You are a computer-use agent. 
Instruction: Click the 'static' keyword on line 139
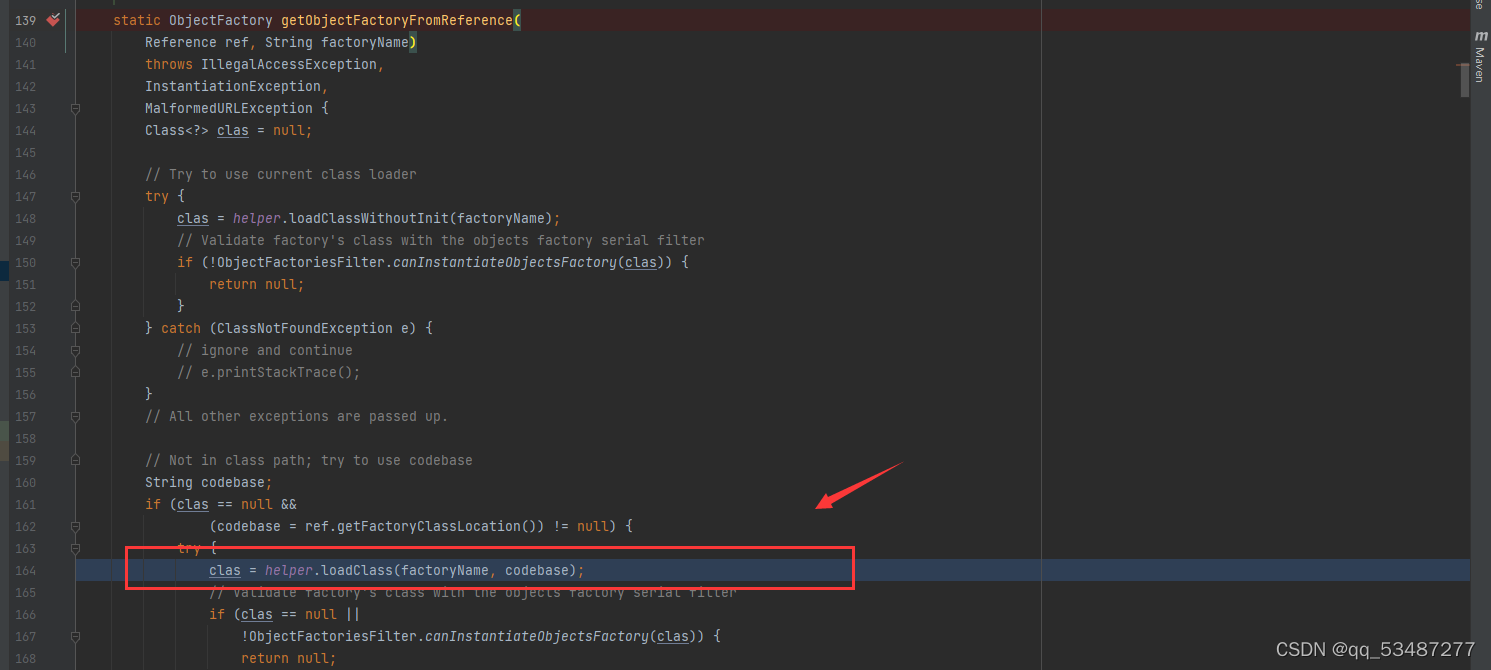click(x=137, y=20)
